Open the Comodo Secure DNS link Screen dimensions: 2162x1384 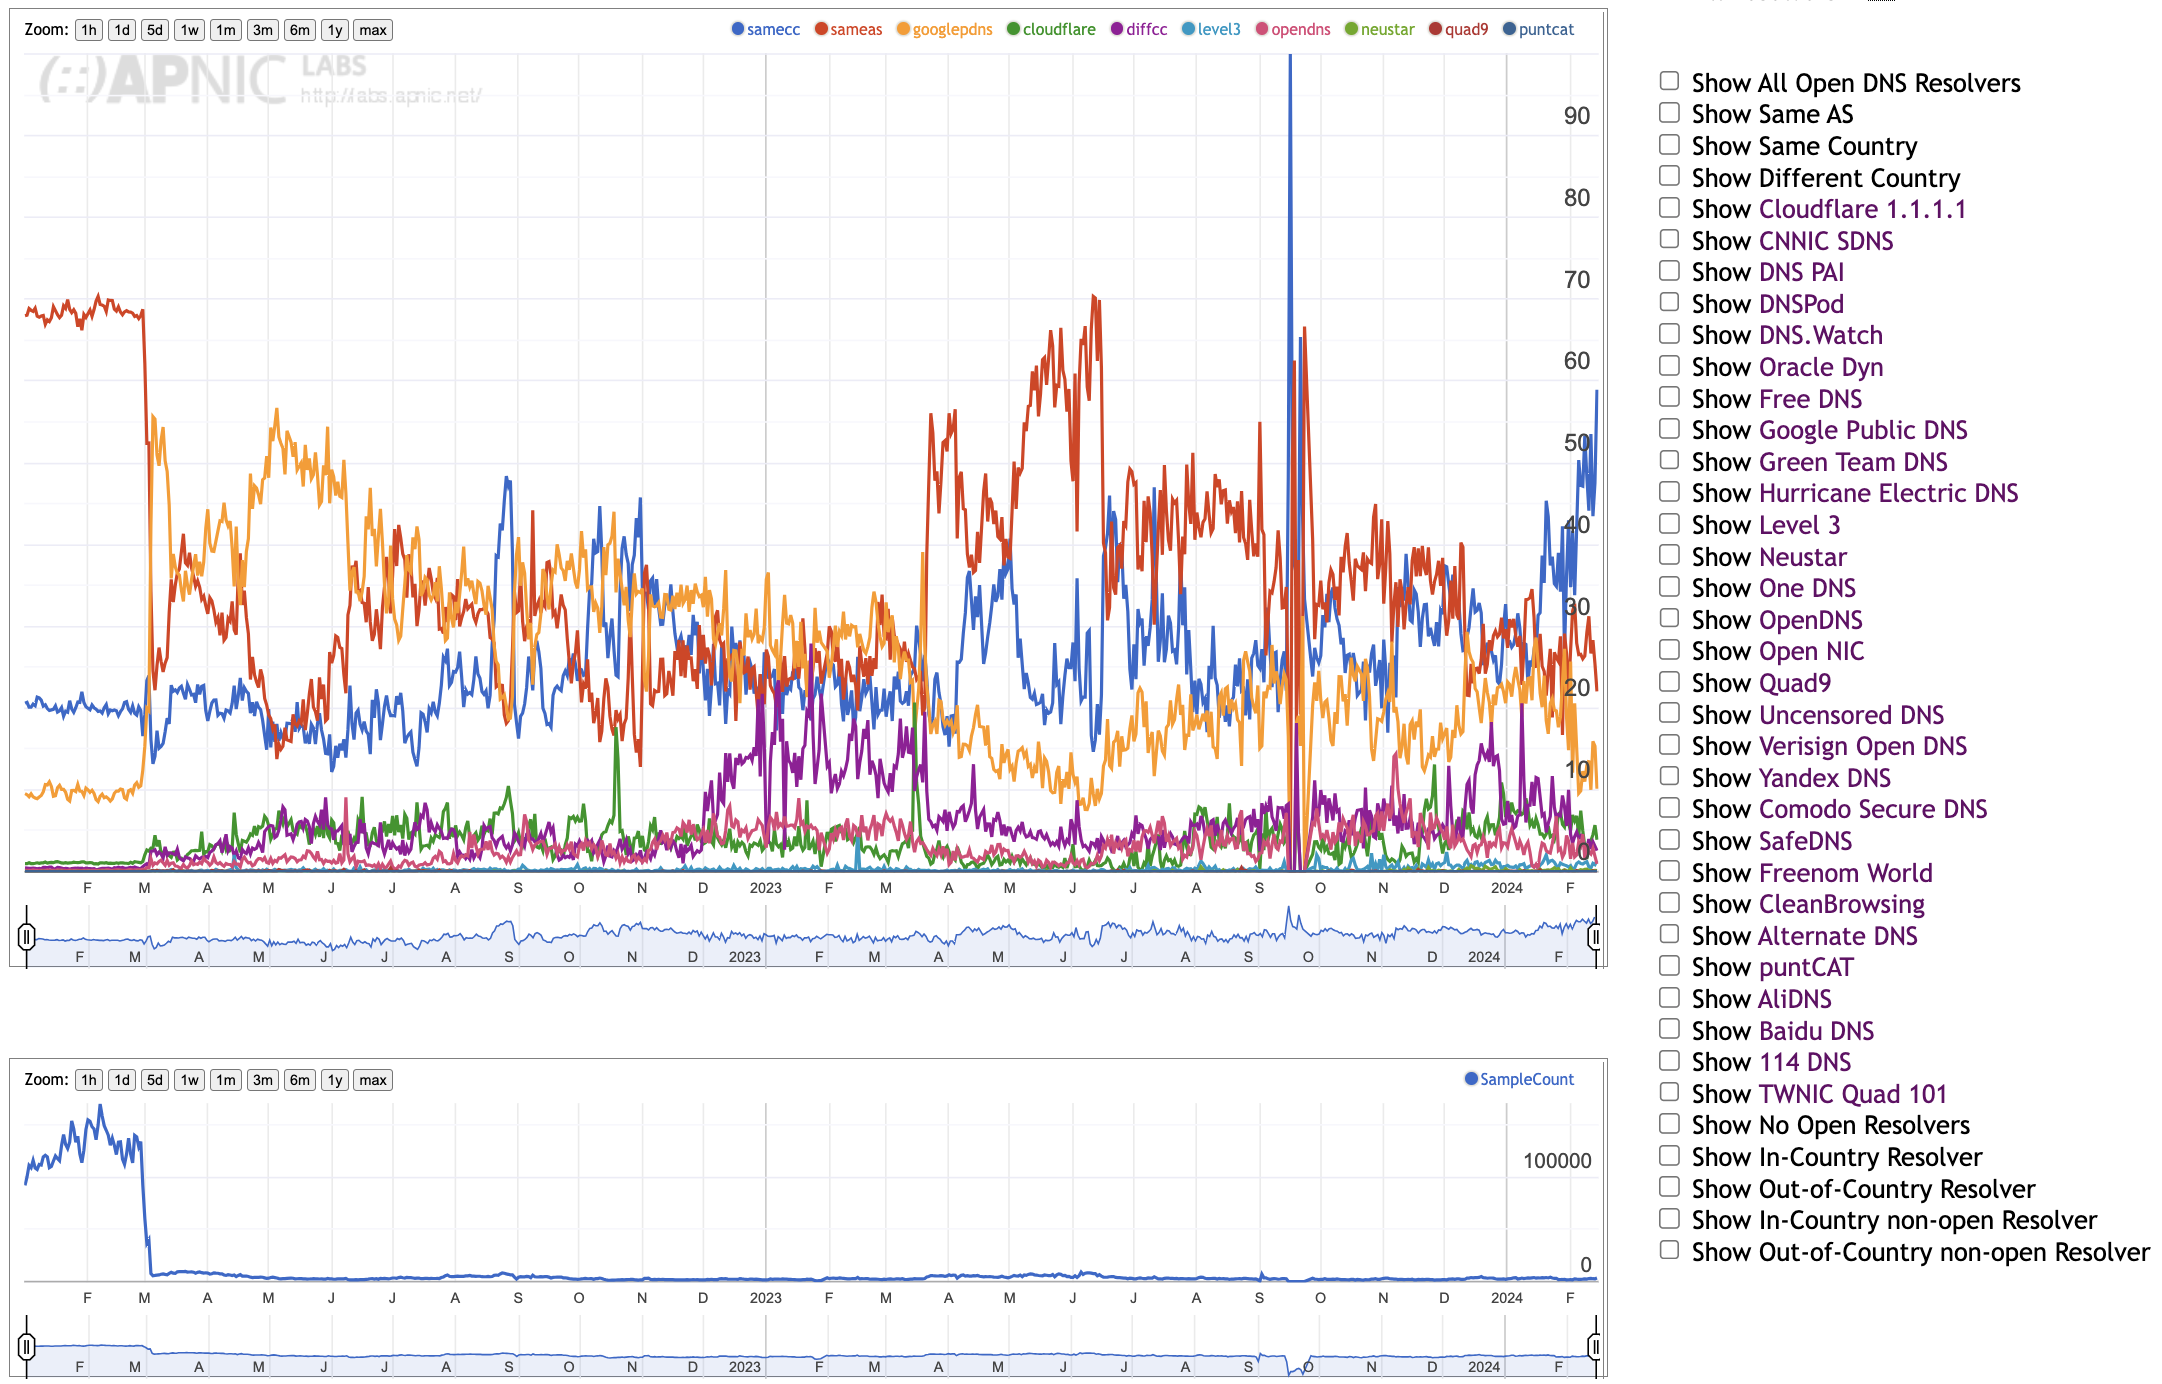pyautogui.click(x=1873, y=809)
